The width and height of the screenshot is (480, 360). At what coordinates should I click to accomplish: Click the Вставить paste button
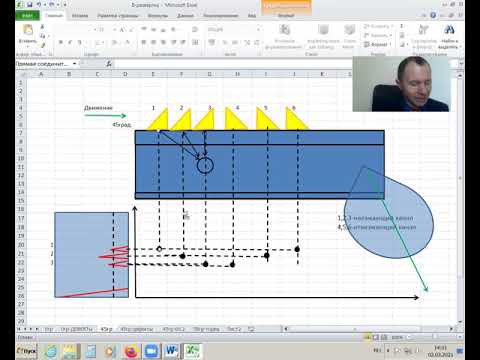click(27, 34)
